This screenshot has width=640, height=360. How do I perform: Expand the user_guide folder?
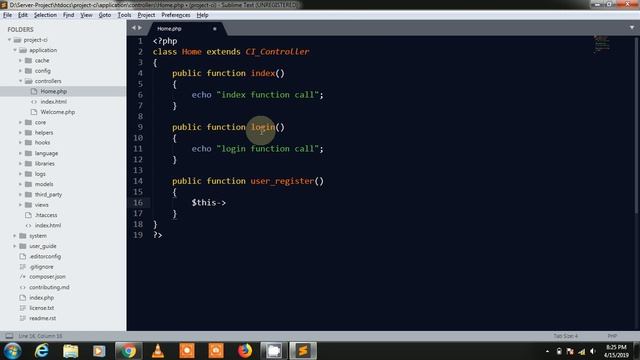coord(15,246)
